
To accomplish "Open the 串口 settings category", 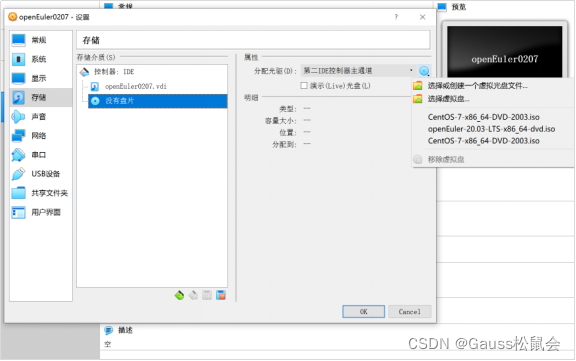I will tap(40, 155).
